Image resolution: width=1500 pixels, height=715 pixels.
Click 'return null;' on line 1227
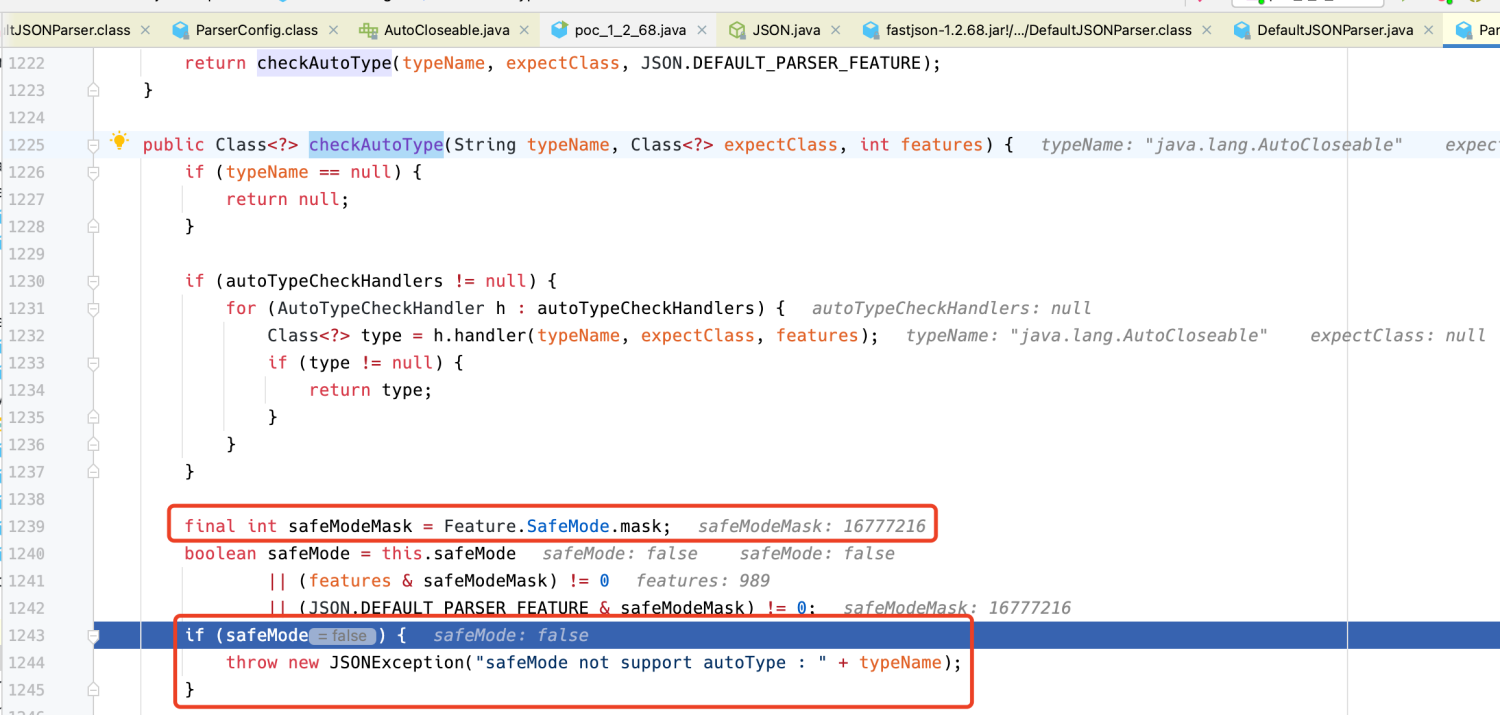288,199
